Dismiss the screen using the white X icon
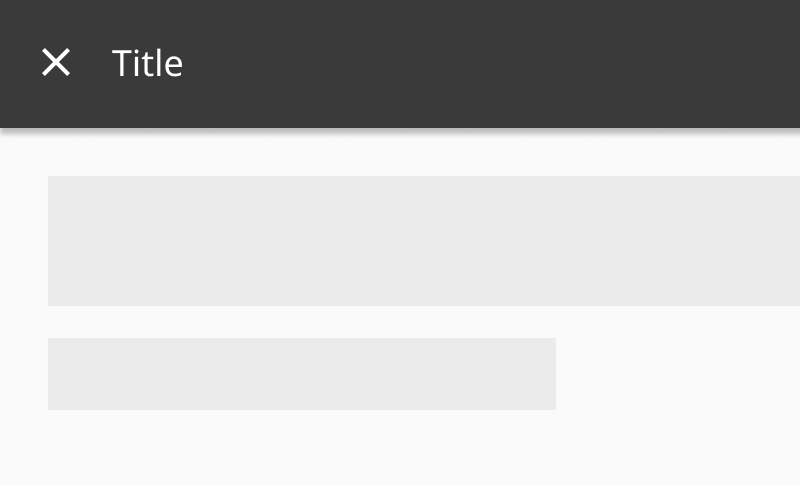 pyautogui.click(x=56, y=63)
